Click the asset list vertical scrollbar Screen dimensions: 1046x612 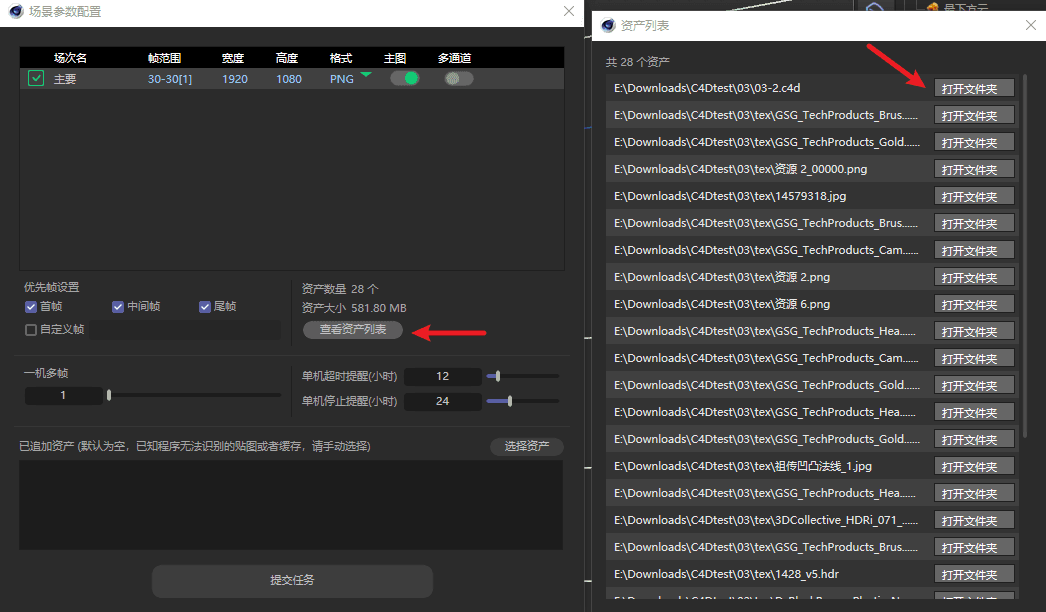point(1023,250)
